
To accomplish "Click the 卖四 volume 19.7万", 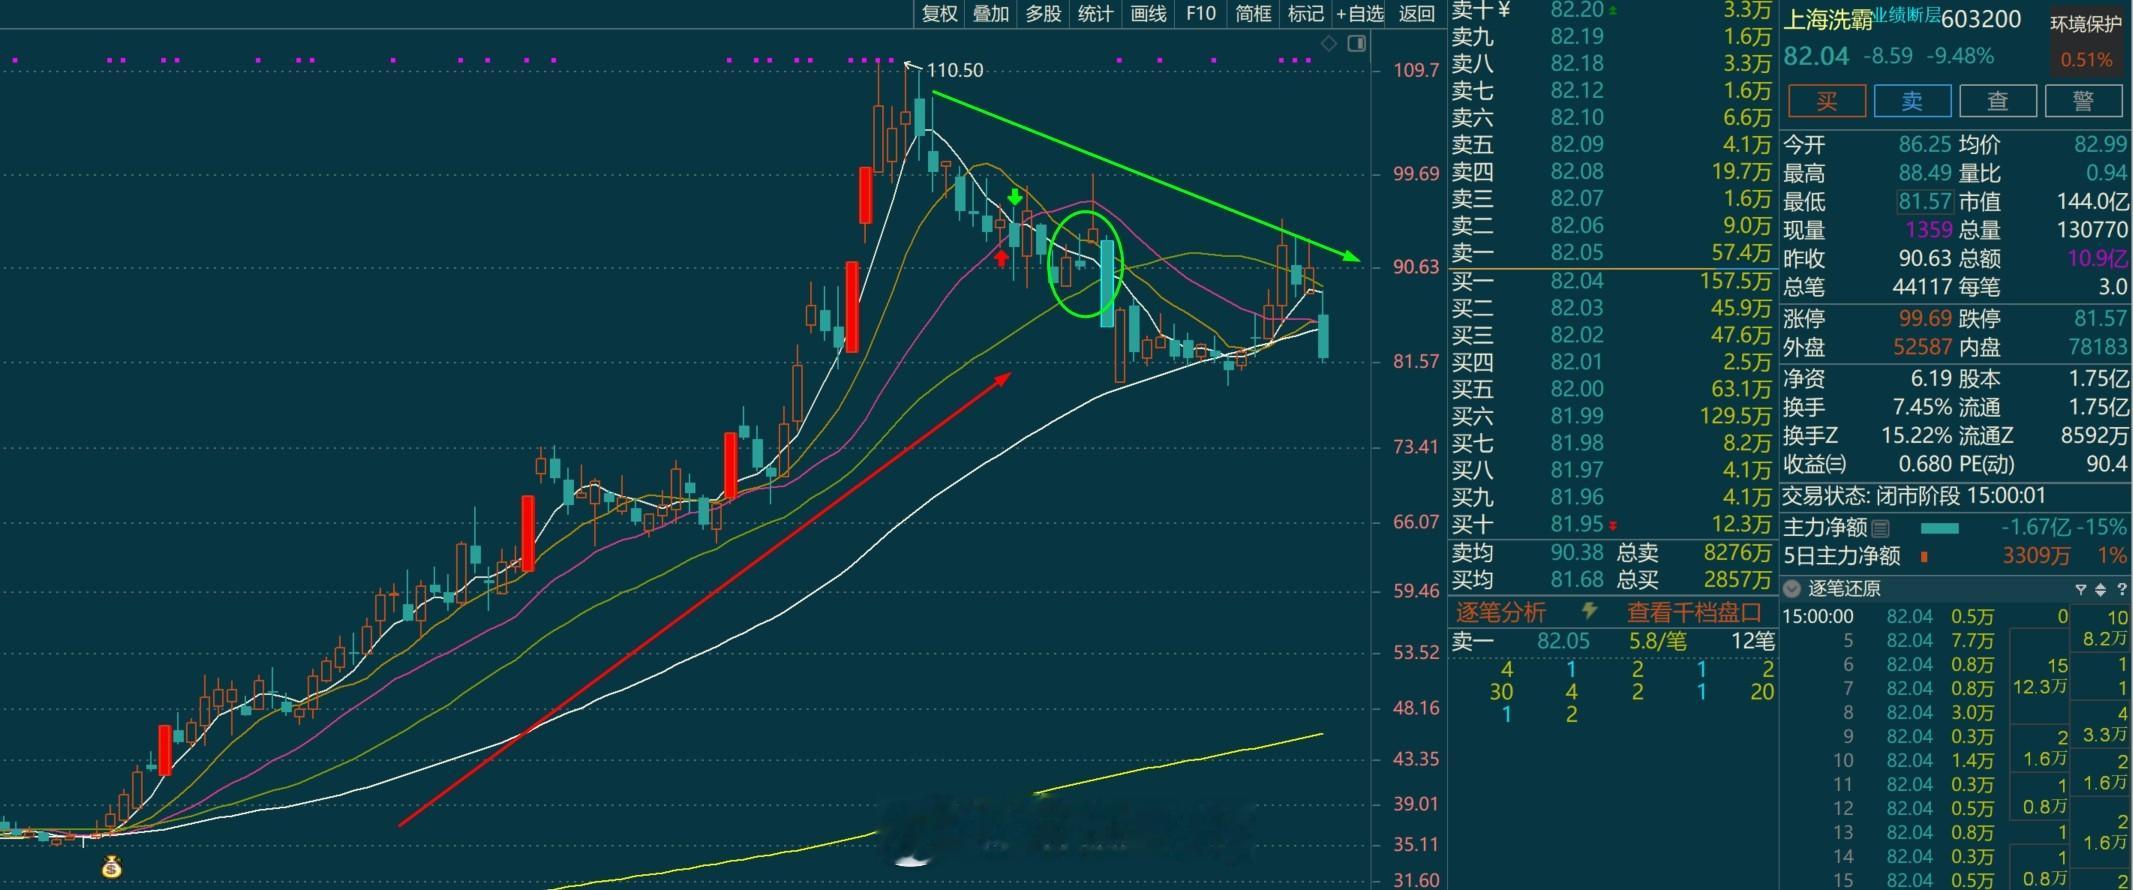I will [1740, 172].
